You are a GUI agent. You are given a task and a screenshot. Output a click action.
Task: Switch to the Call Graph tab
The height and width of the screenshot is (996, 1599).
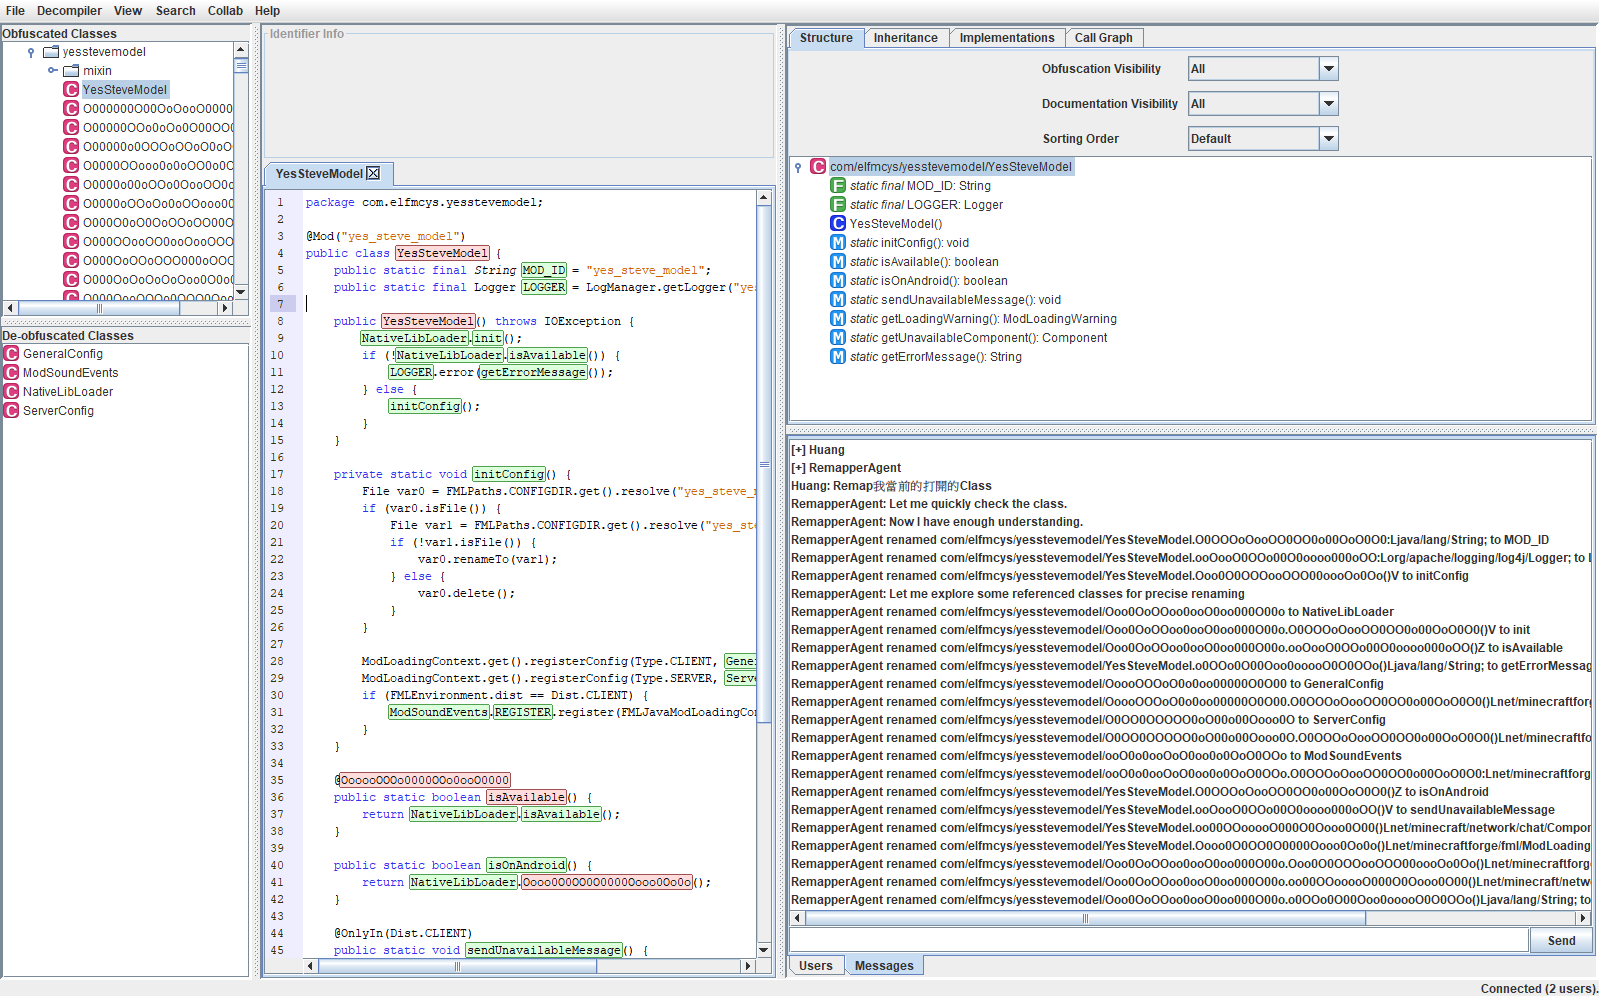click(1104, 38)
